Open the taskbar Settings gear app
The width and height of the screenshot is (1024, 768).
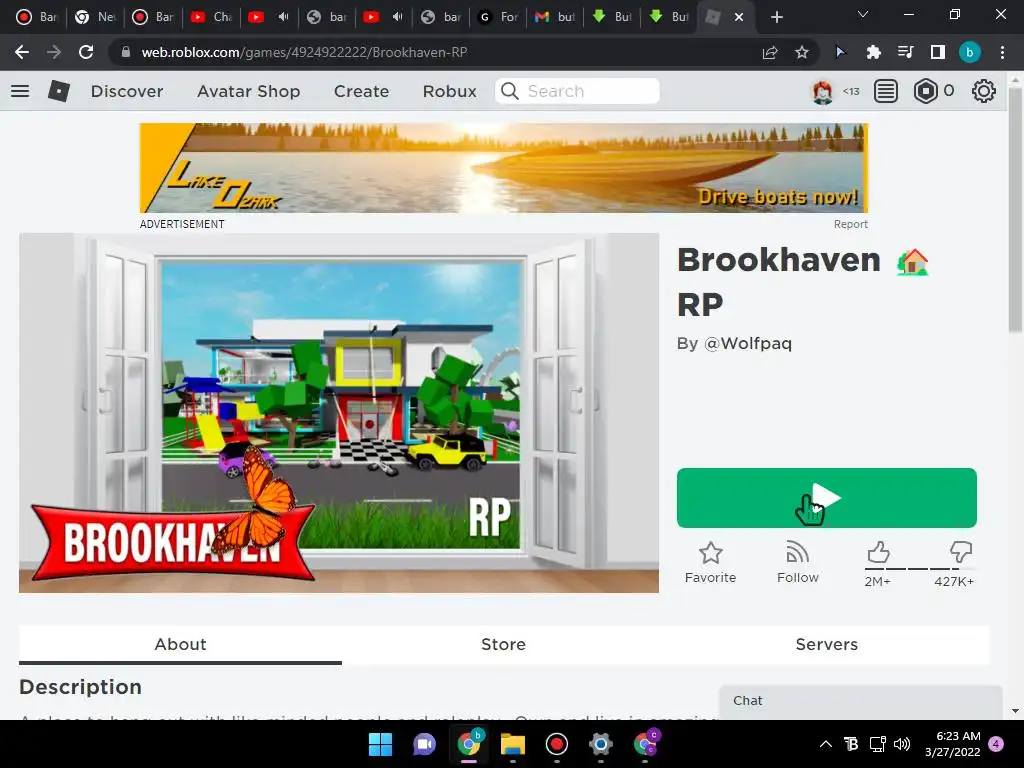[601, 744]
